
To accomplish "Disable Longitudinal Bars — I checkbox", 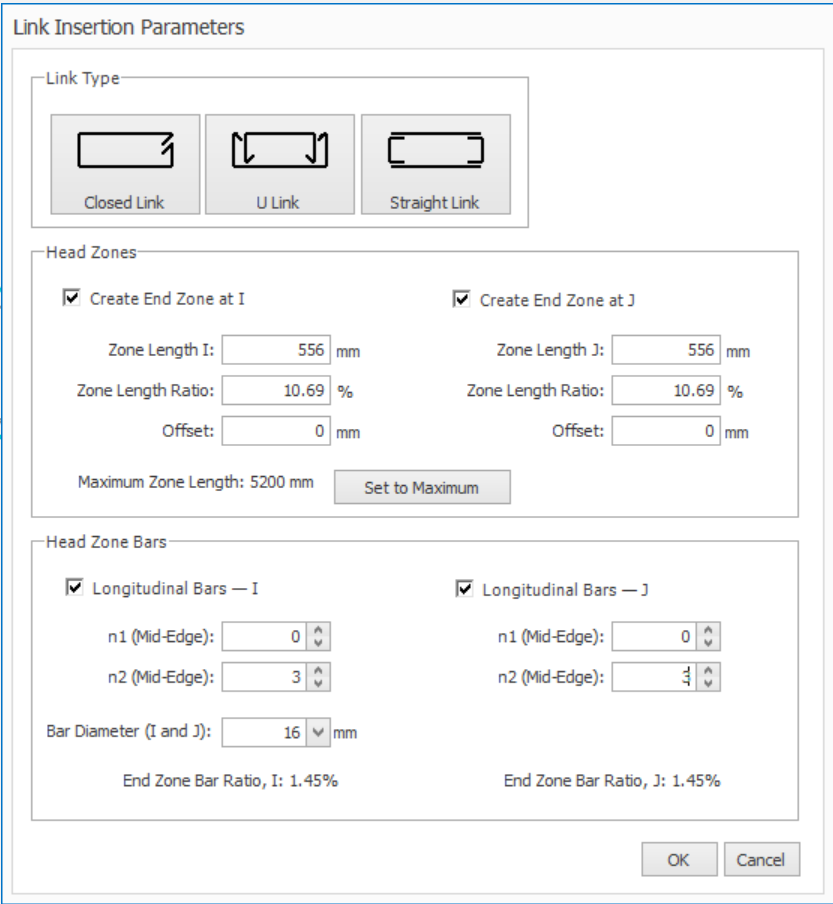I will [73, 588].
